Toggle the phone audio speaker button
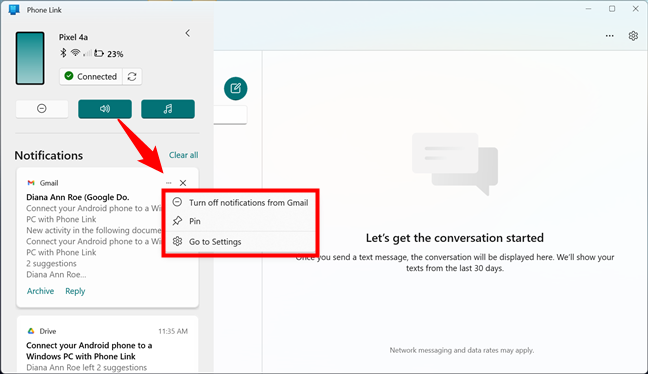Viewport: 648px width, 374px height. 105,109
